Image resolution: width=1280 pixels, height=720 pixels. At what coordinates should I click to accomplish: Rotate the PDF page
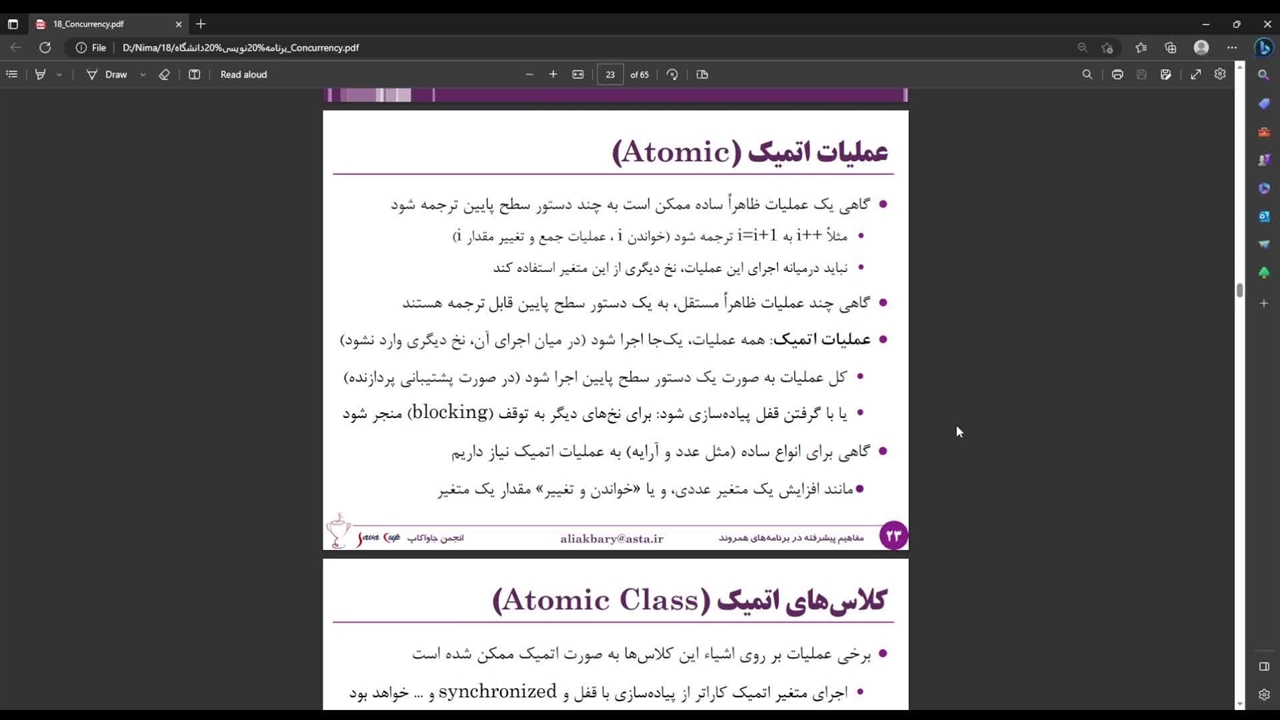tap(672, 74)
